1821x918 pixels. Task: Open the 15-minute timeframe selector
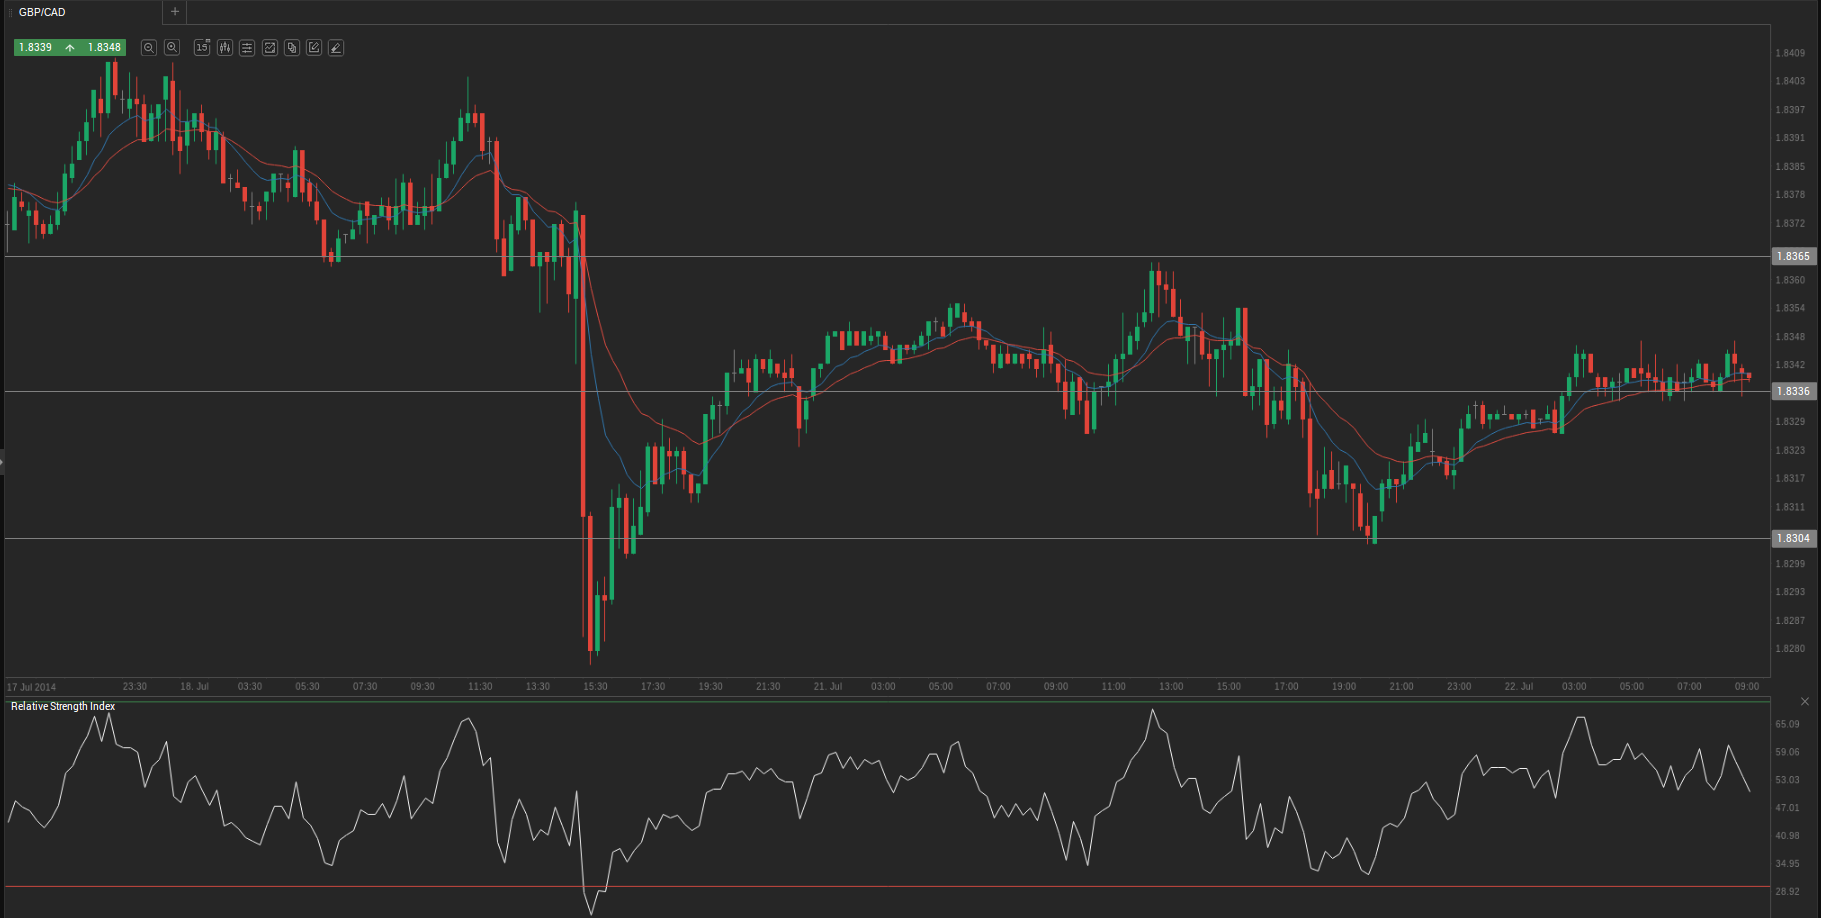click(202, 48)
